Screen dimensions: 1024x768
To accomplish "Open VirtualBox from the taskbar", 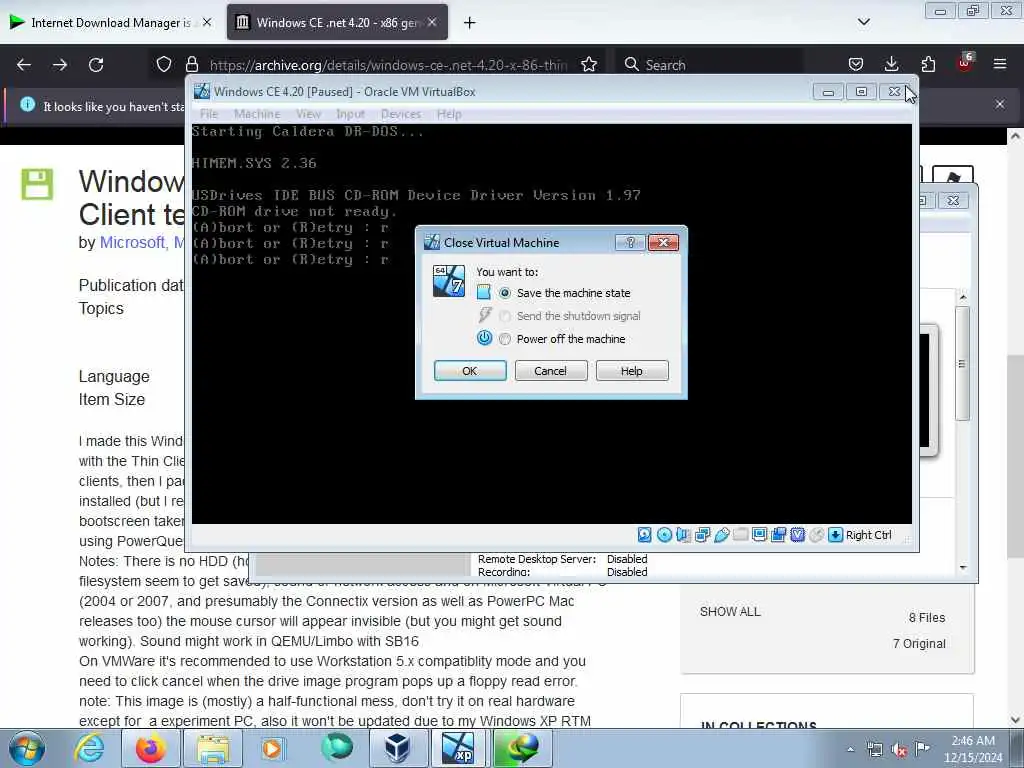I will [396, 748].
